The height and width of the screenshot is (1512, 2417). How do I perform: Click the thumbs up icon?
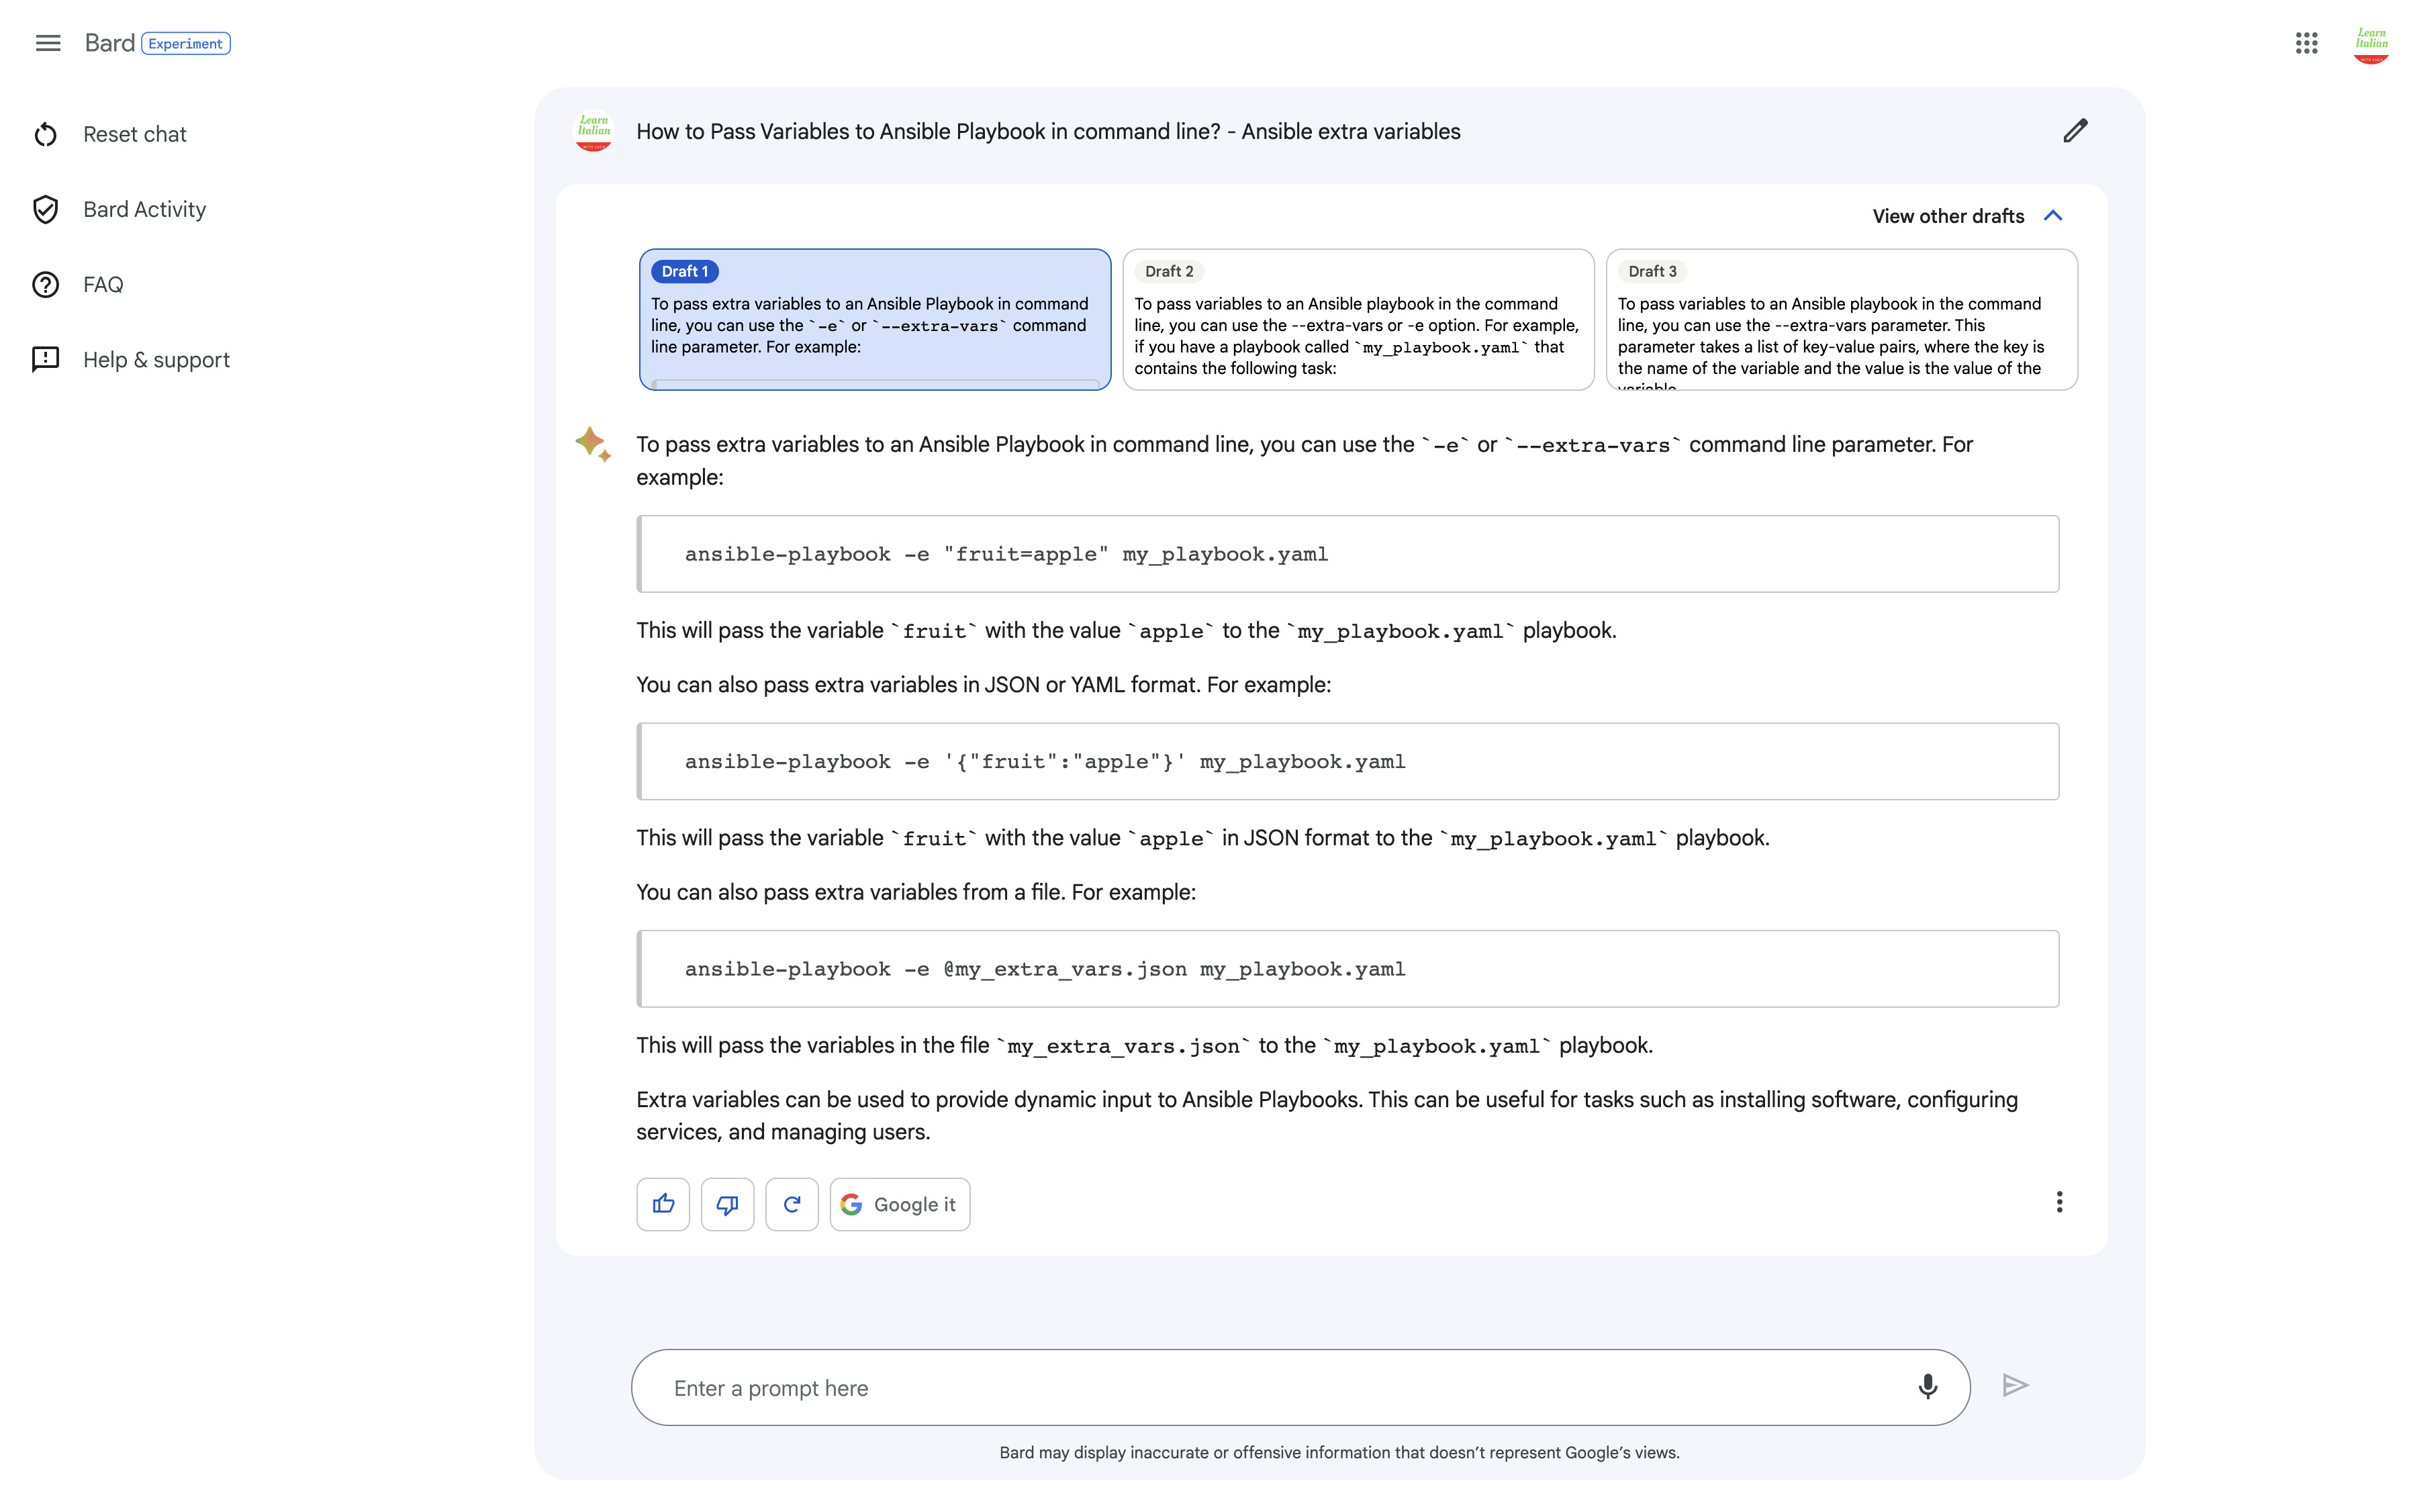[x=662, y=1204]
